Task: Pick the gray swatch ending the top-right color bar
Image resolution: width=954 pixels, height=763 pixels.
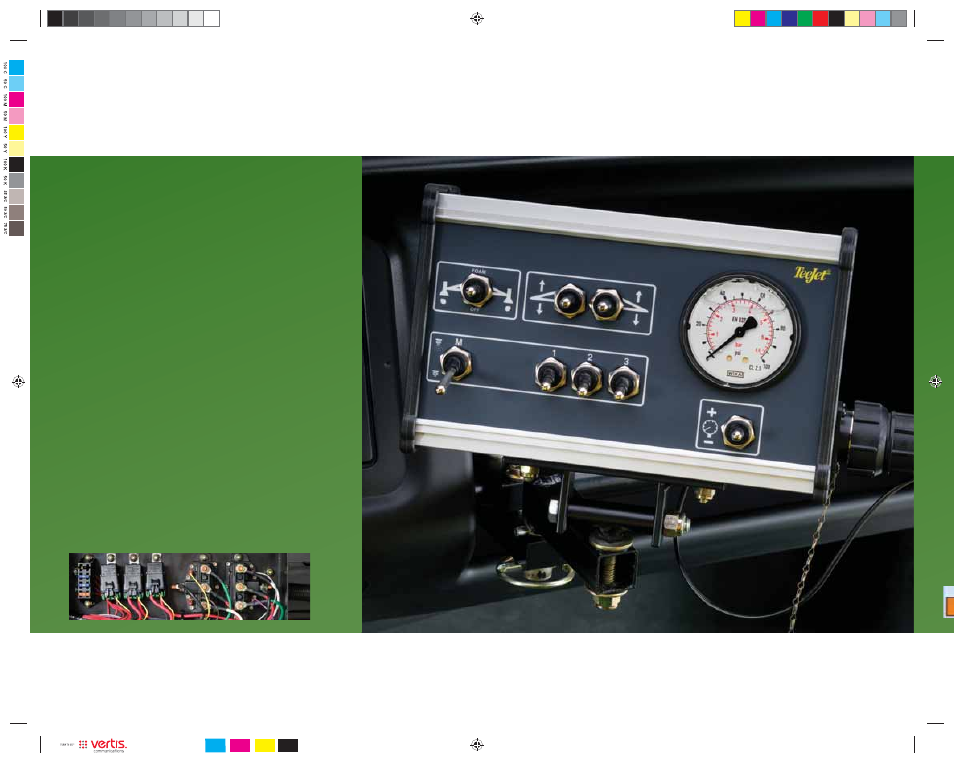Action: (x=899, y=18)
